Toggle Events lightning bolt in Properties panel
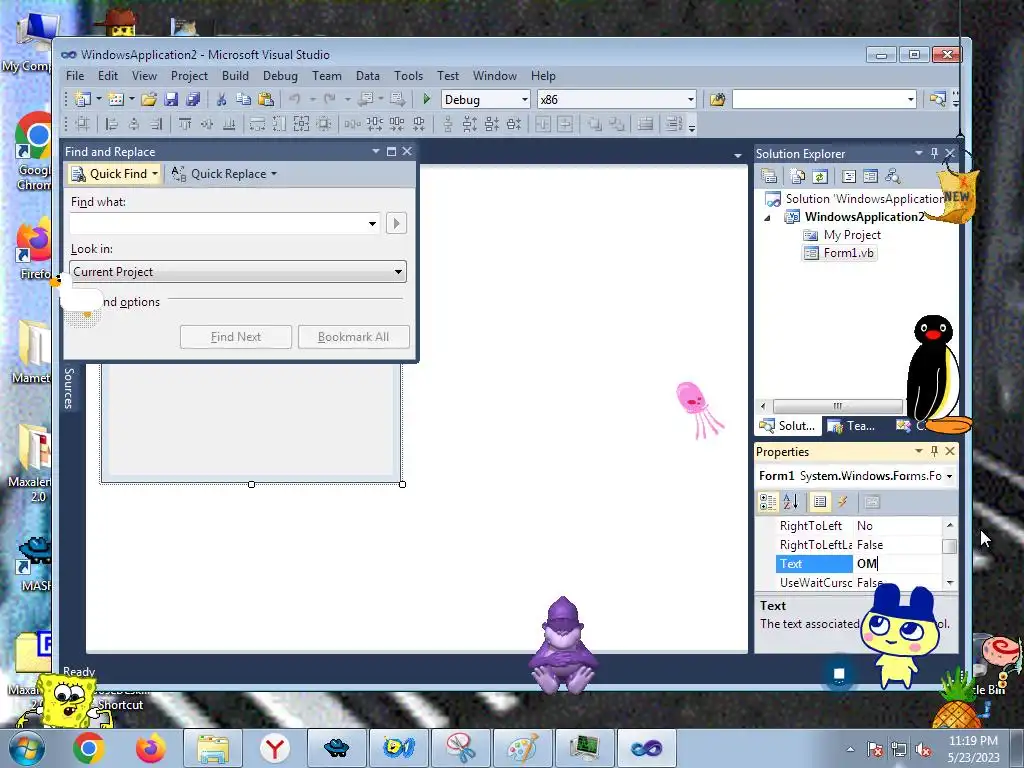This screenshot has width=1024, height=768. (x=842, y=502)
